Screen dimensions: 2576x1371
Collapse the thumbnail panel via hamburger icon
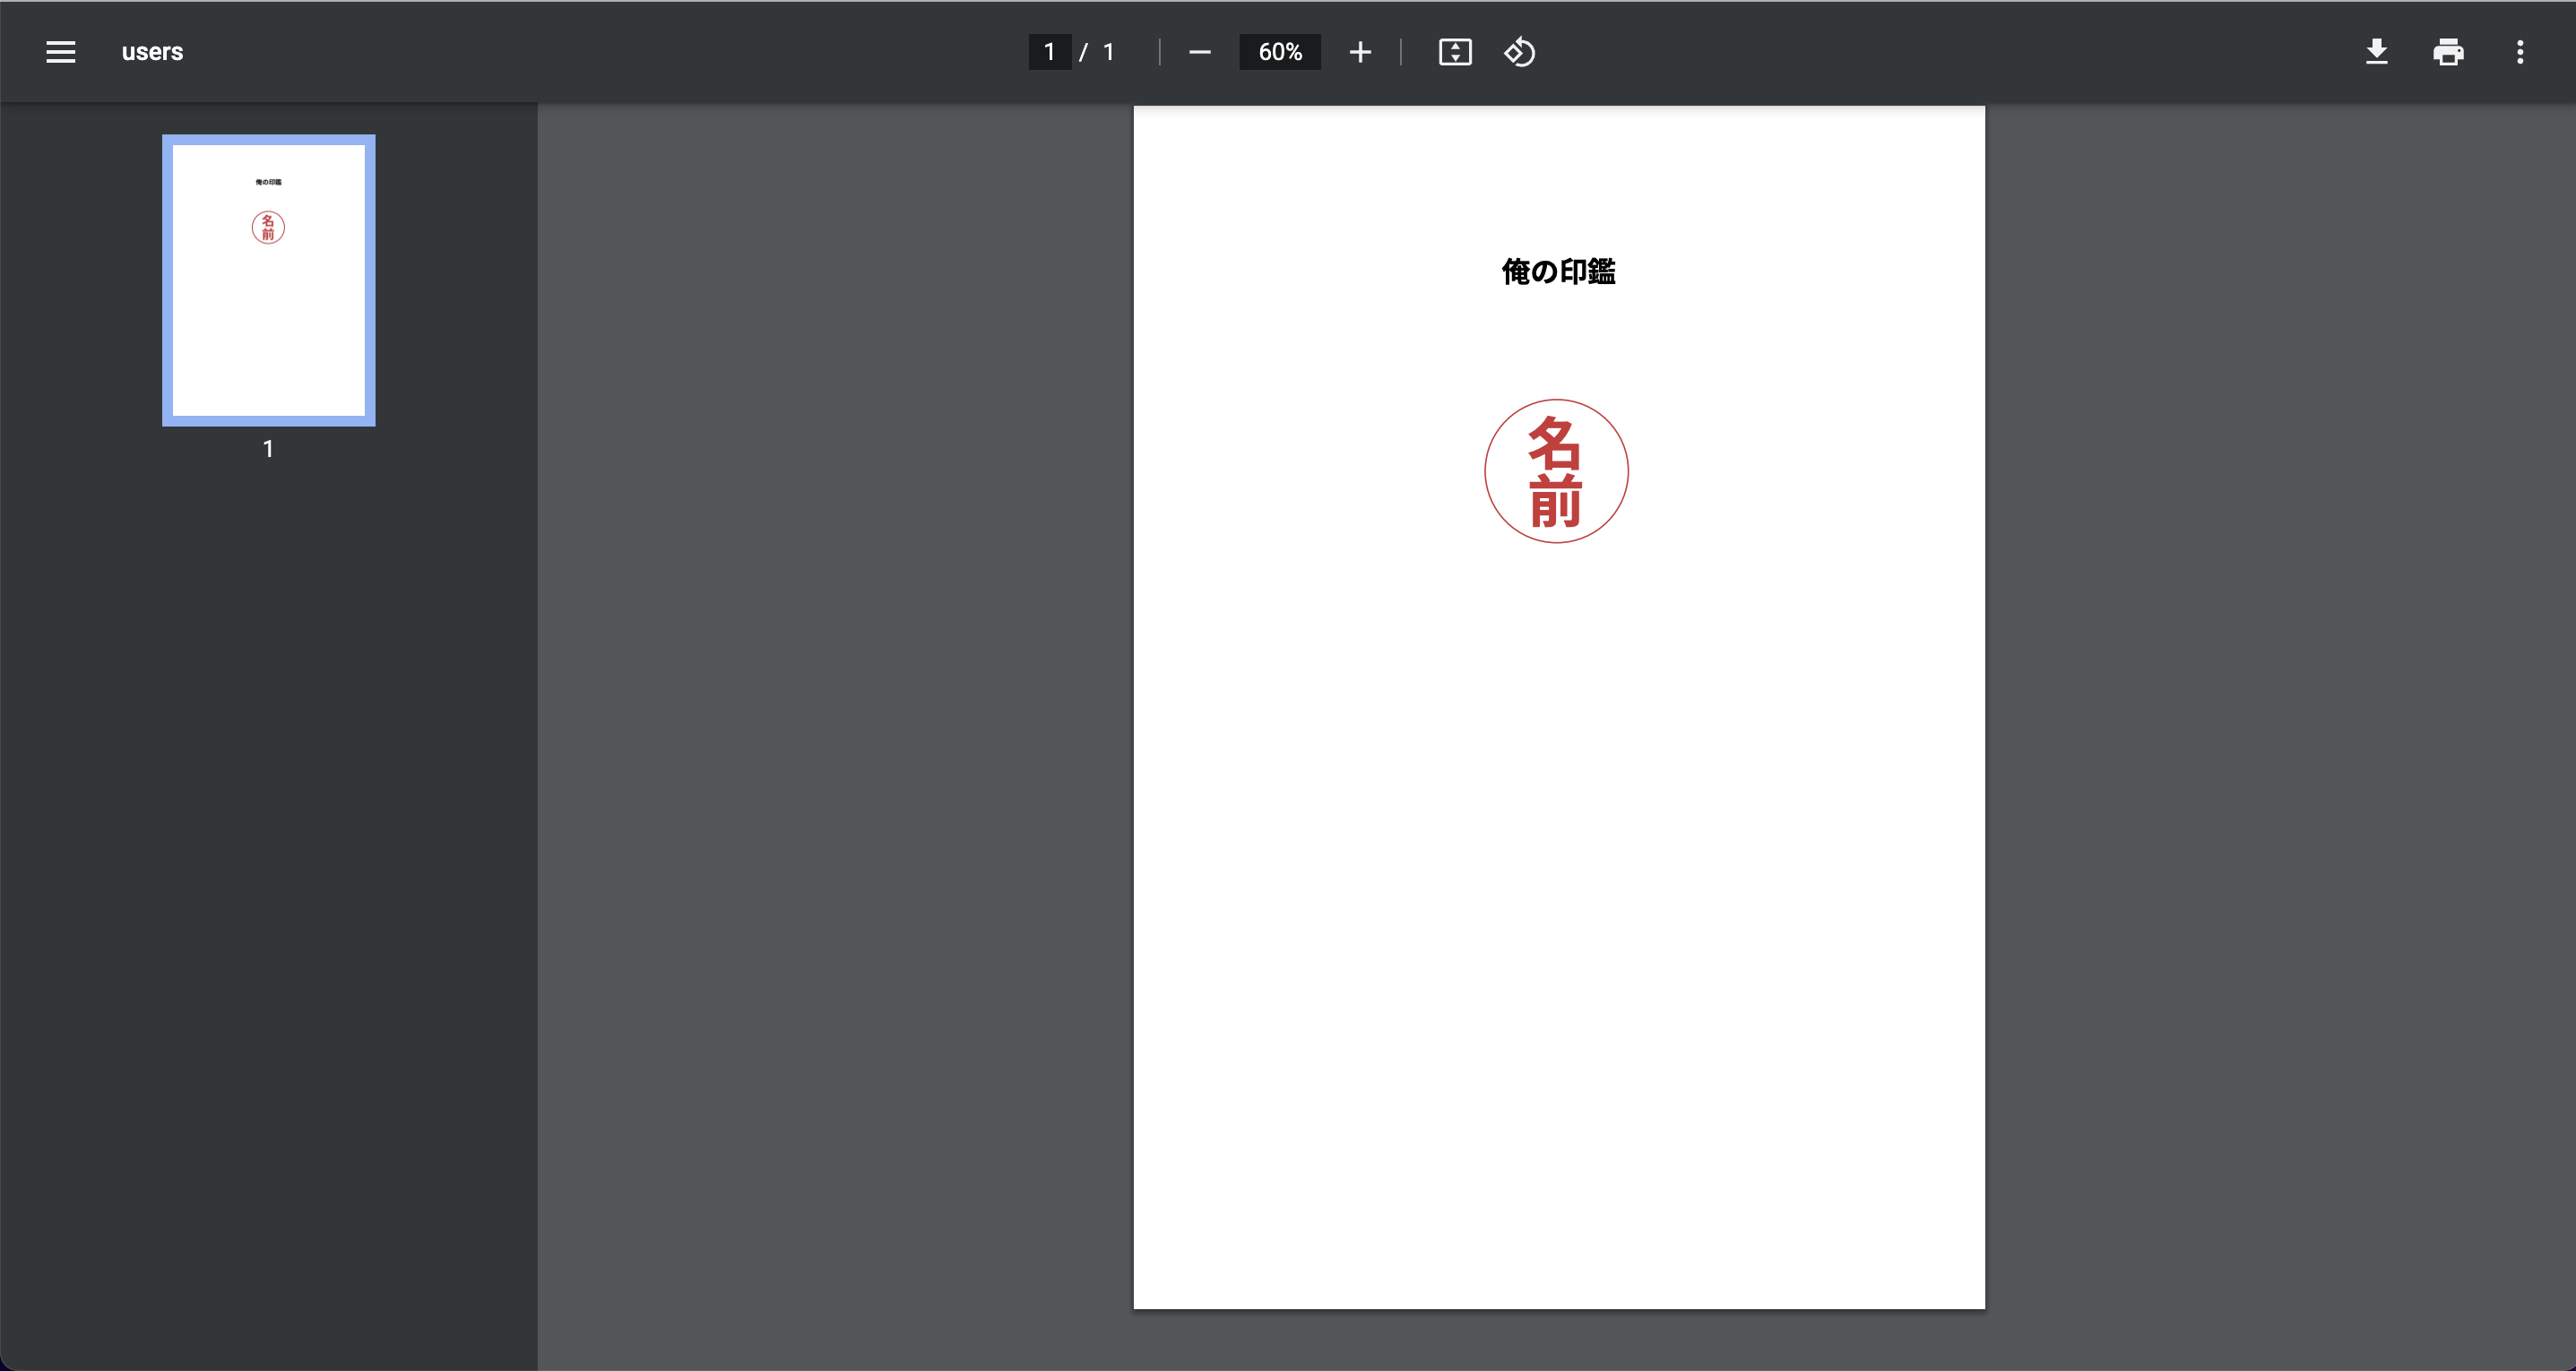(60, 51)
